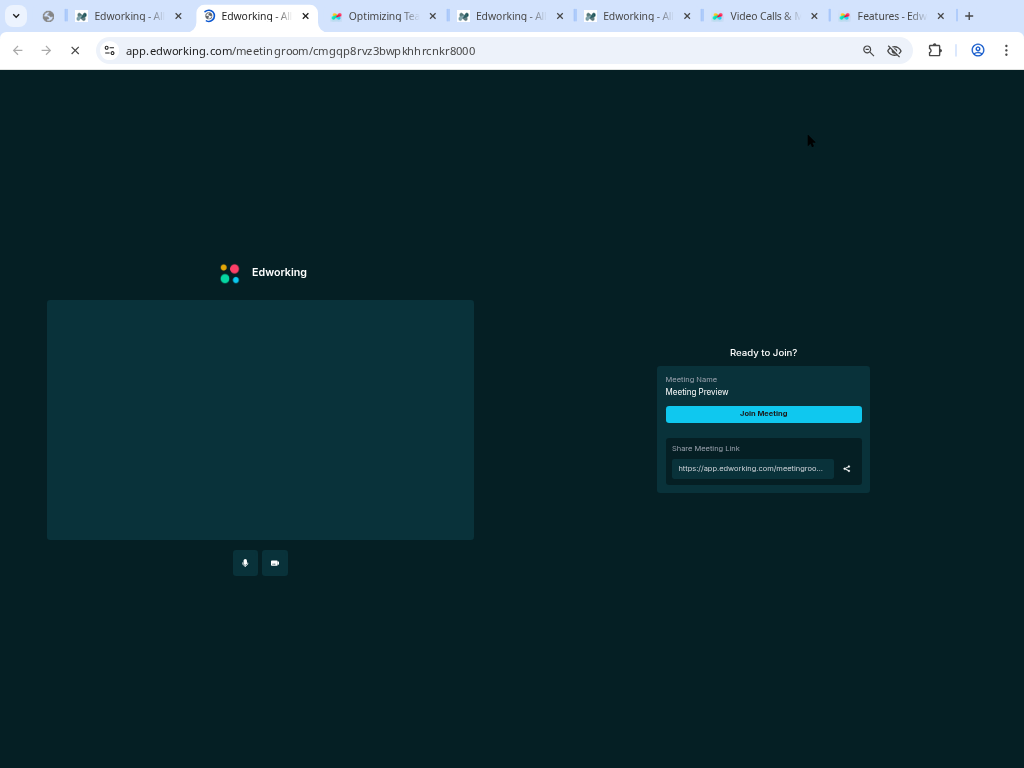Click the address bar URL
1024x768 pixels.
click(x=300, y=51)
